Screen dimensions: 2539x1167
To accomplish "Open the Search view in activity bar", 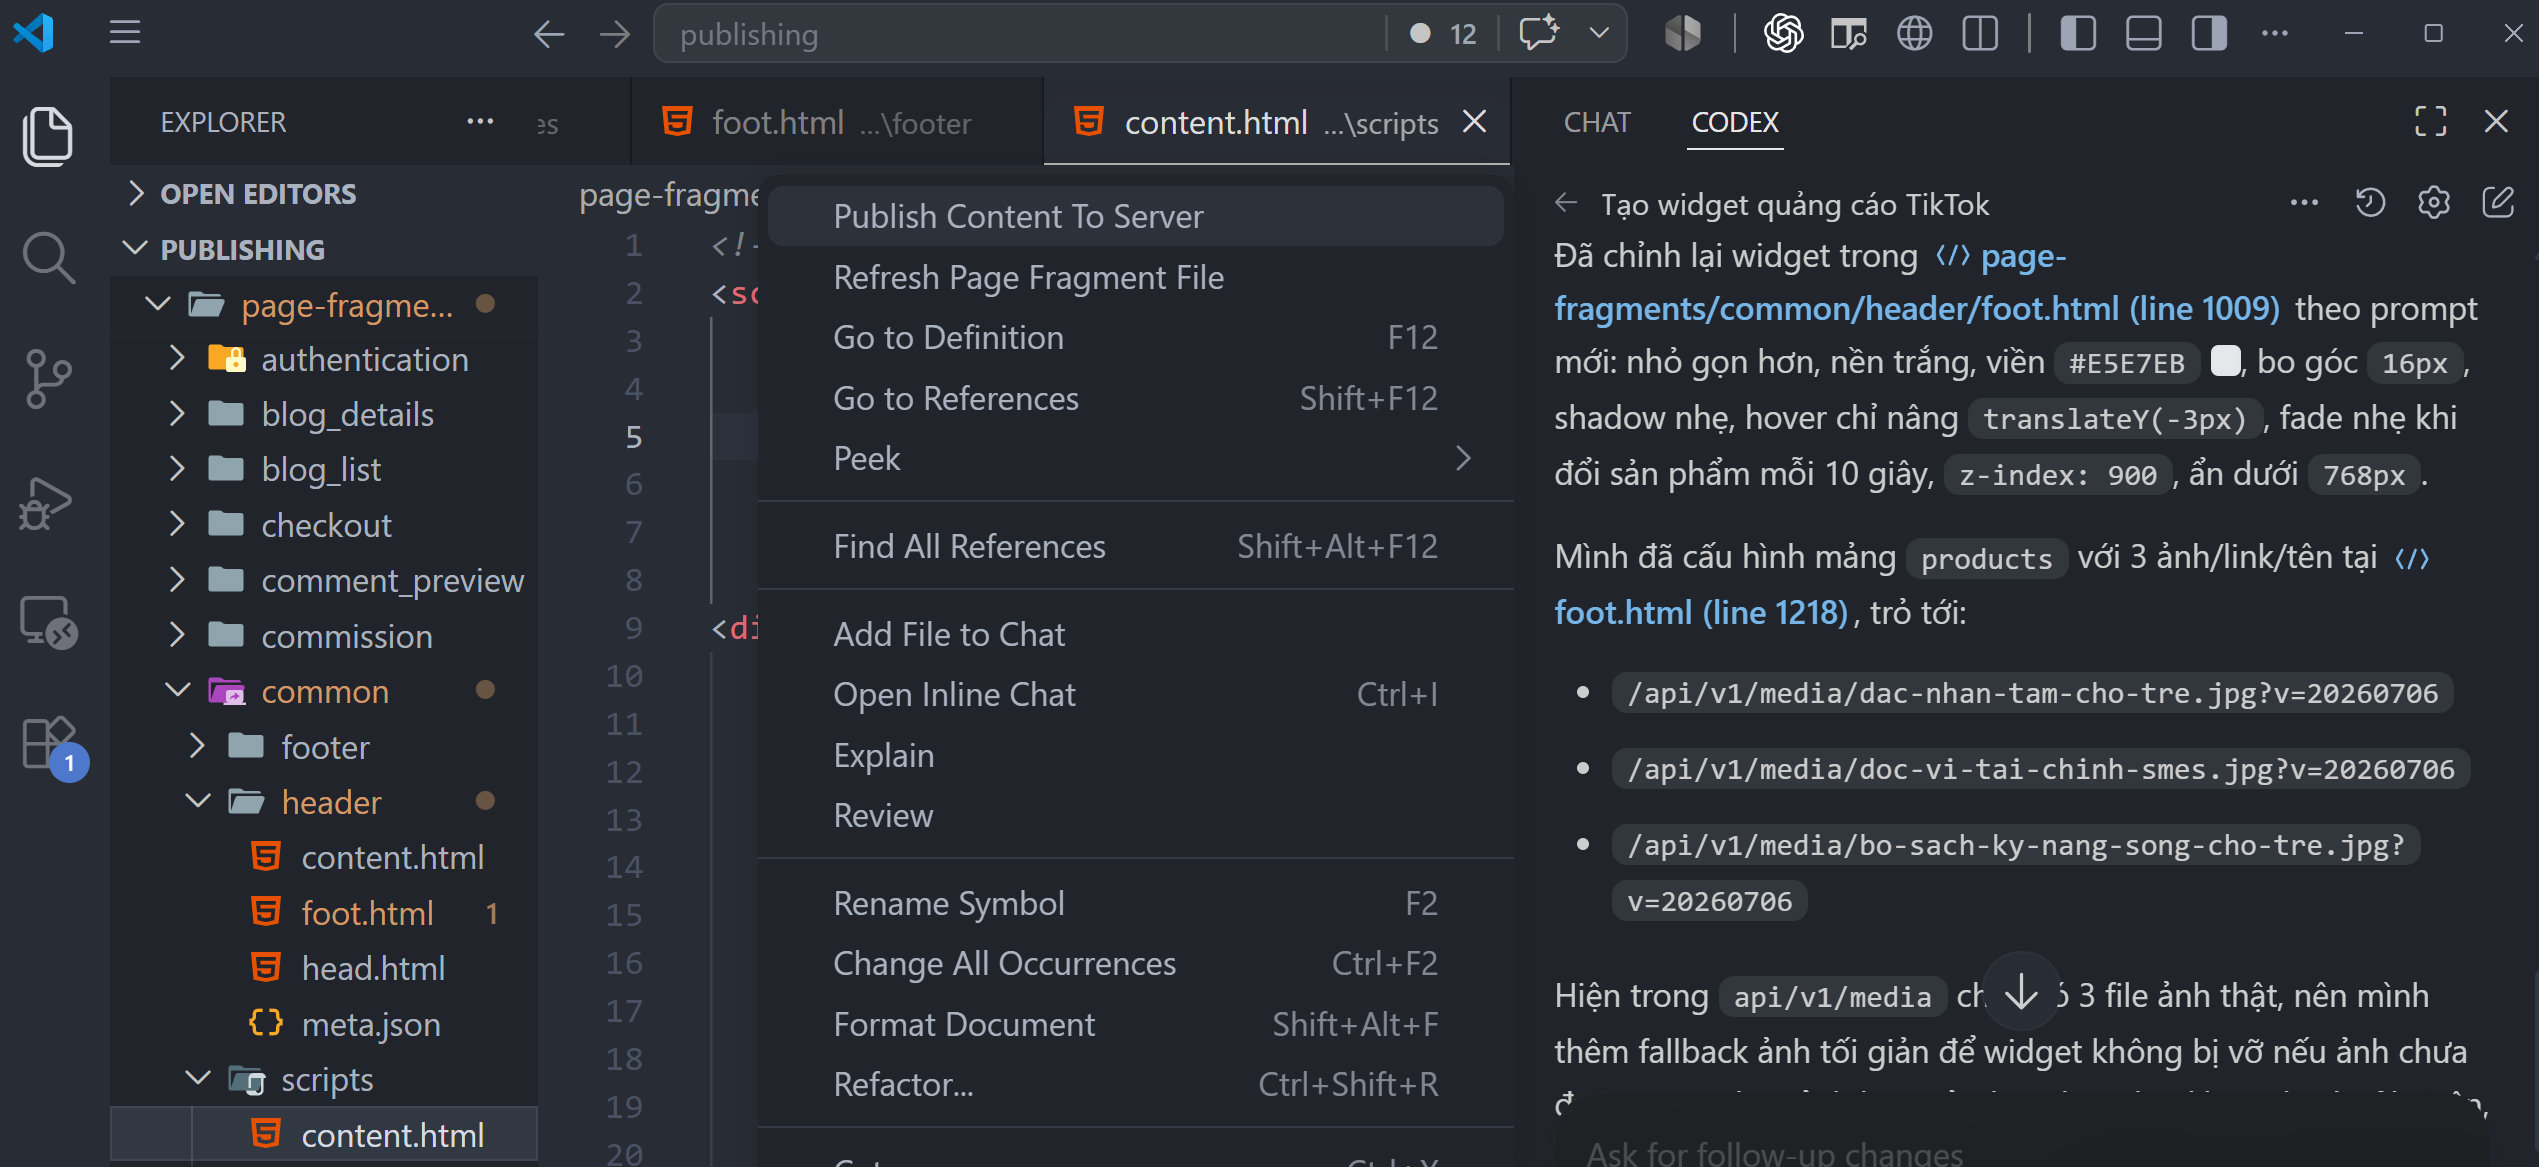I will [x=47, y=258].
